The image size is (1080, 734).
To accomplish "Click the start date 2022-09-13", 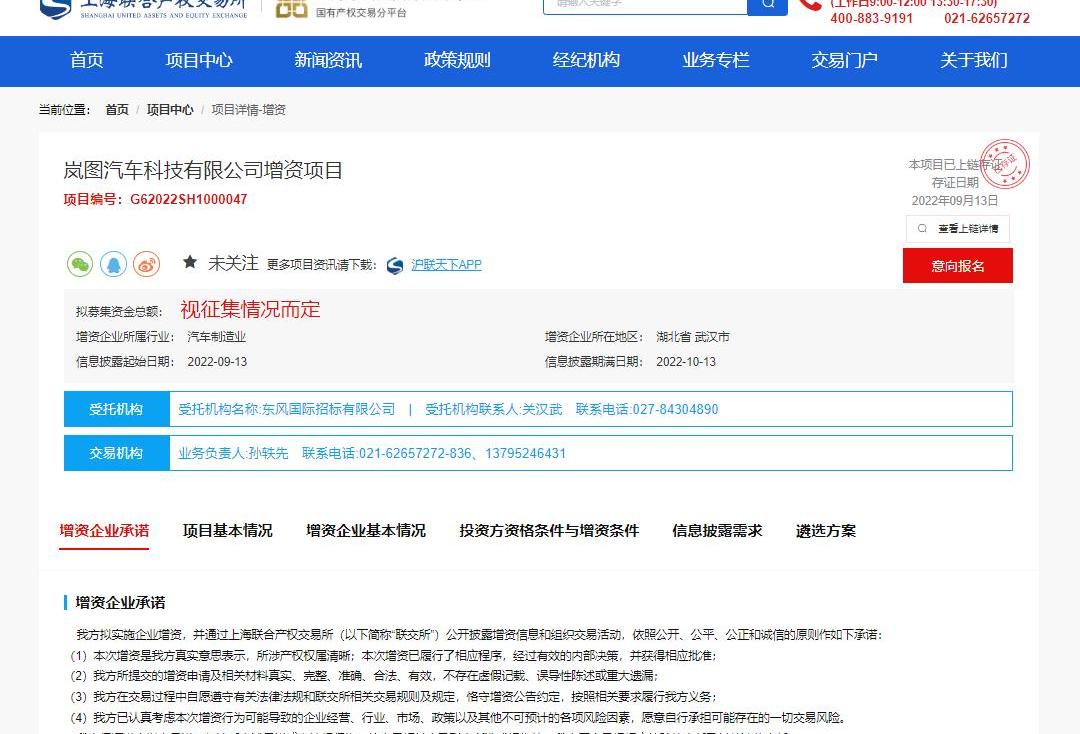I will [x=217, y=361].
